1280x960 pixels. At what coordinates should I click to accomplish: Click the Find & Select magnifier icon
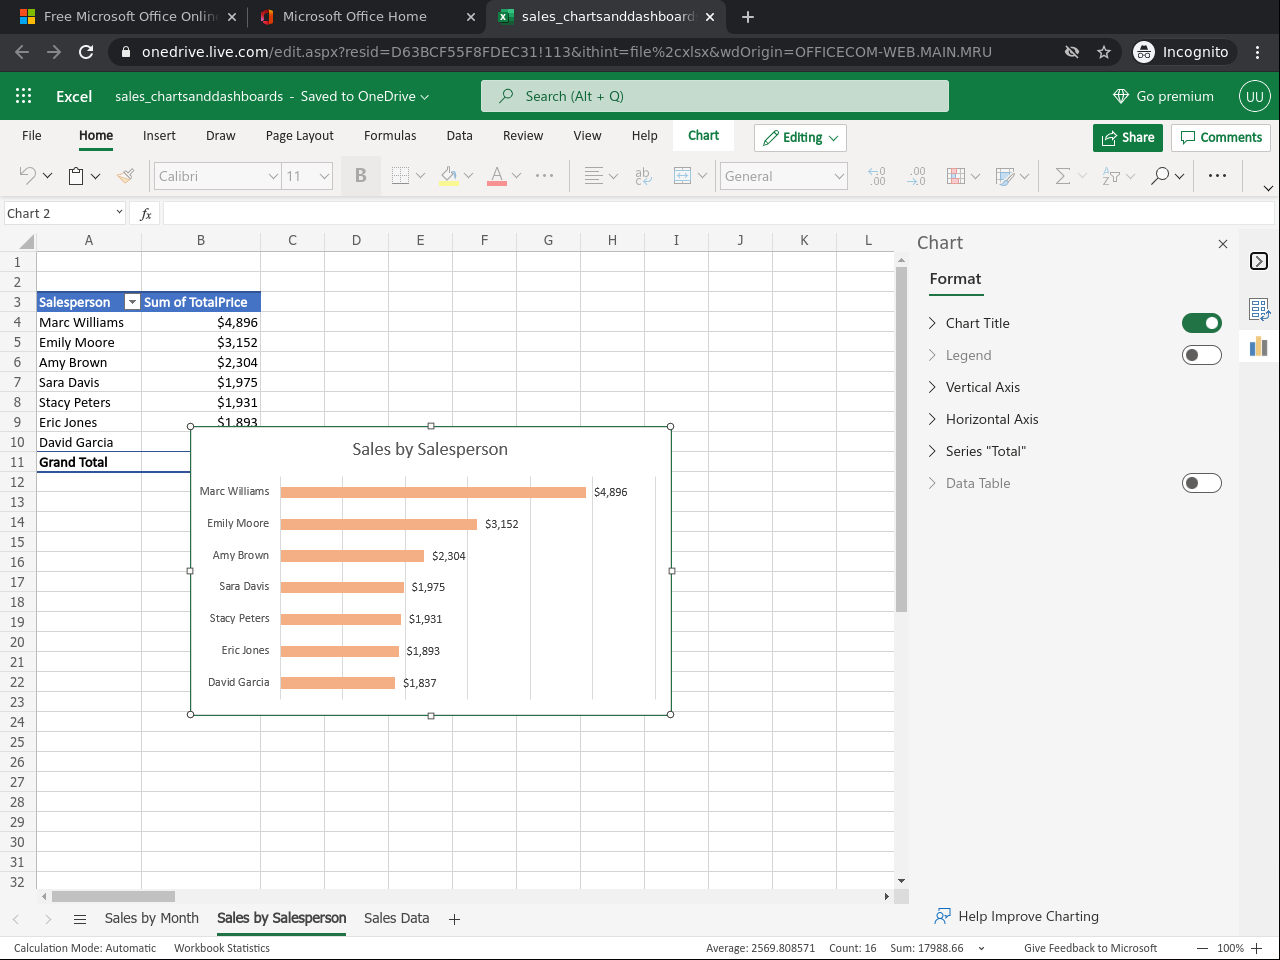coord(1160,176)
